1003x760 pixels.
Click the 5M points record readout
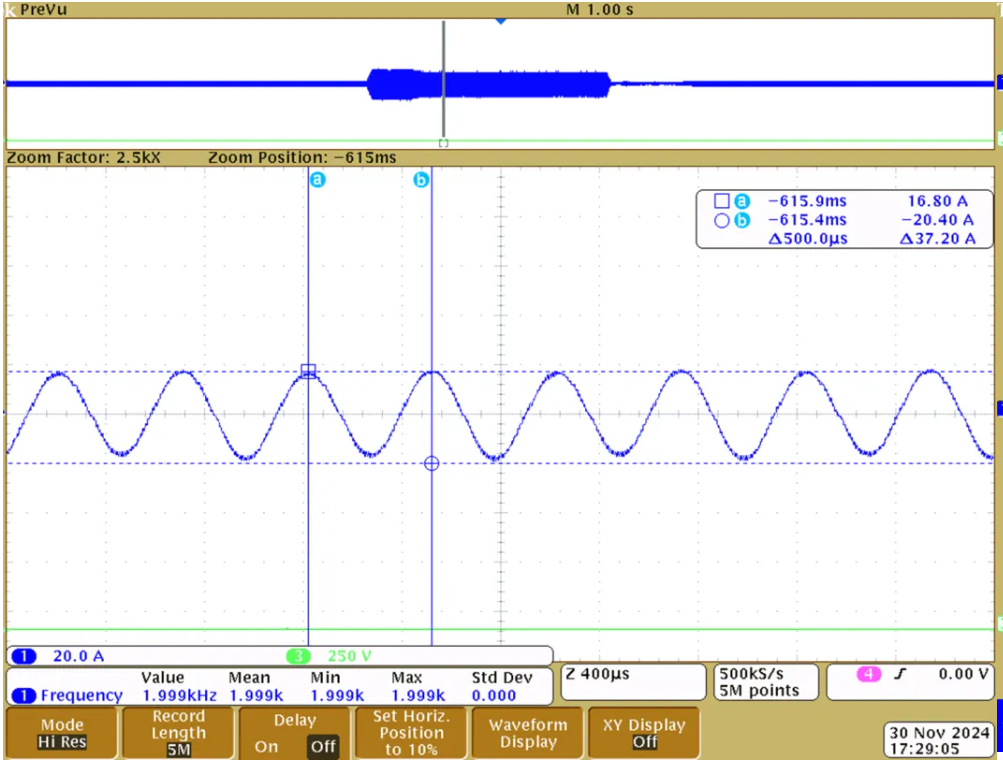[759, 691]
